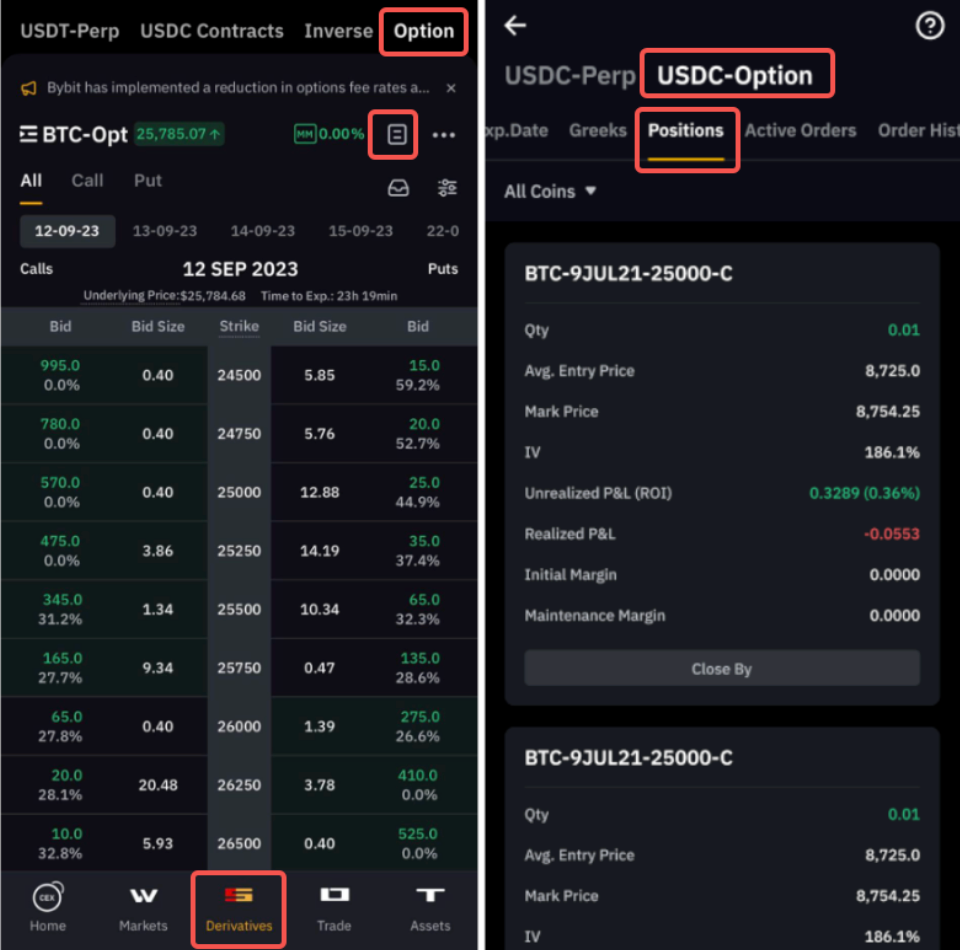Switch to the Call filter tab
This screenshot has width=960, height=950.
click(x=87, y=181)
